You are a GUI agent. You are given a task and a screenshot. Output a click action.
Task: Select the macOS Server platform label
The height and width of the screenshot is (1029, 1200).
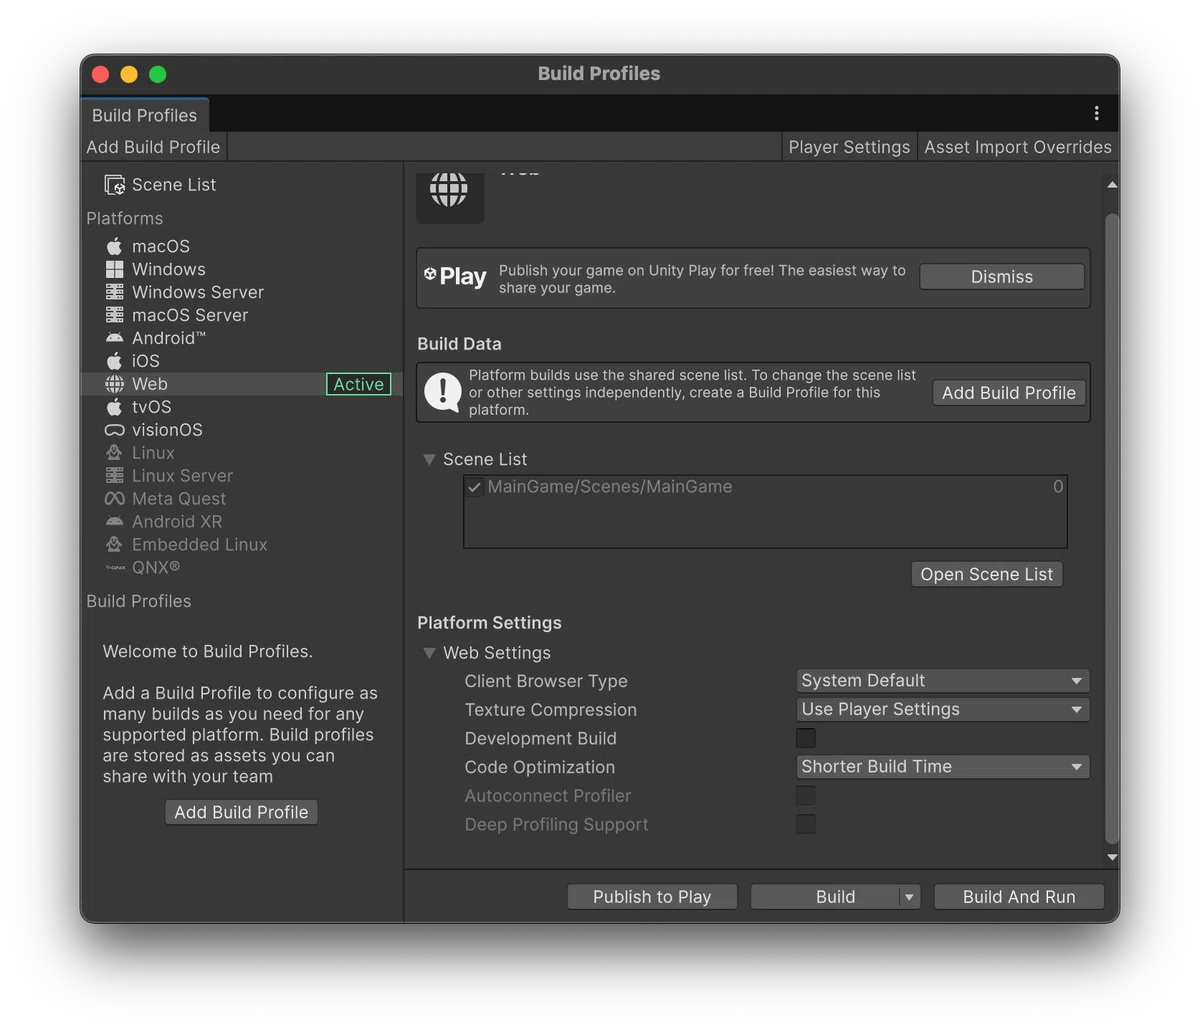pyautogui.click(x=190, y=315)
